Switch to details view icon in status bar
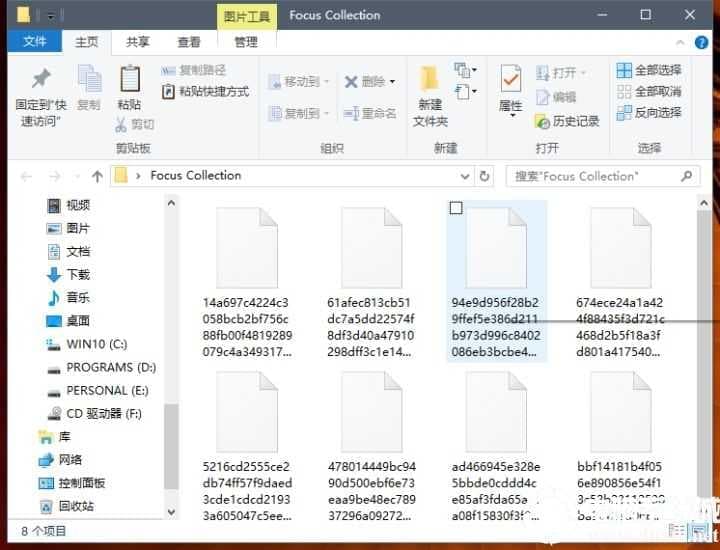 pos(677,531)
